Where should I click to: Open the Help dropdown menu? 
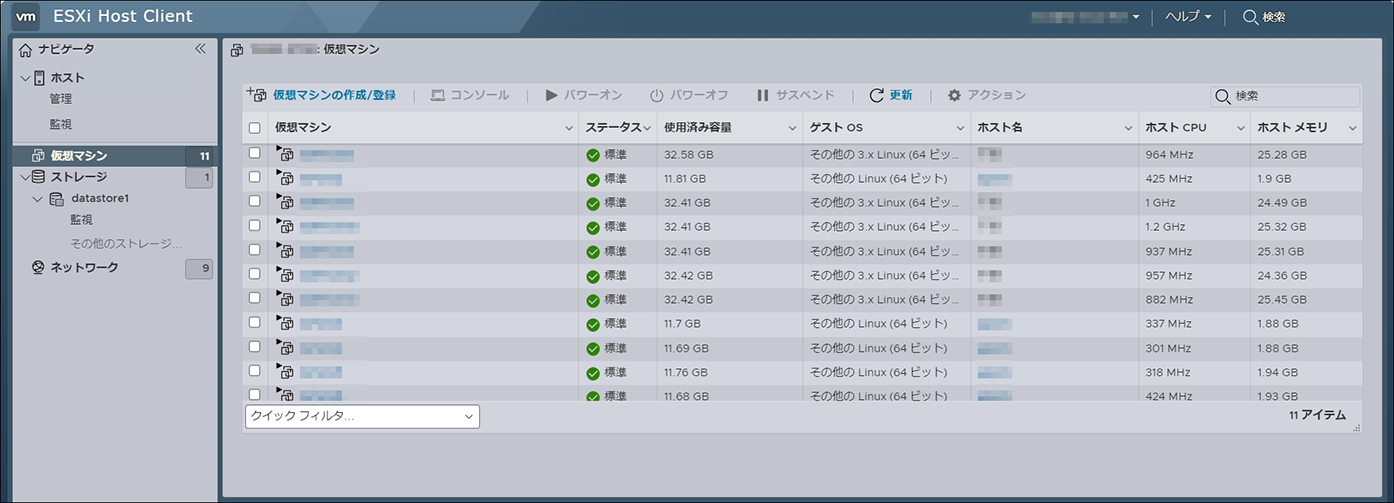coord(1188,17)
